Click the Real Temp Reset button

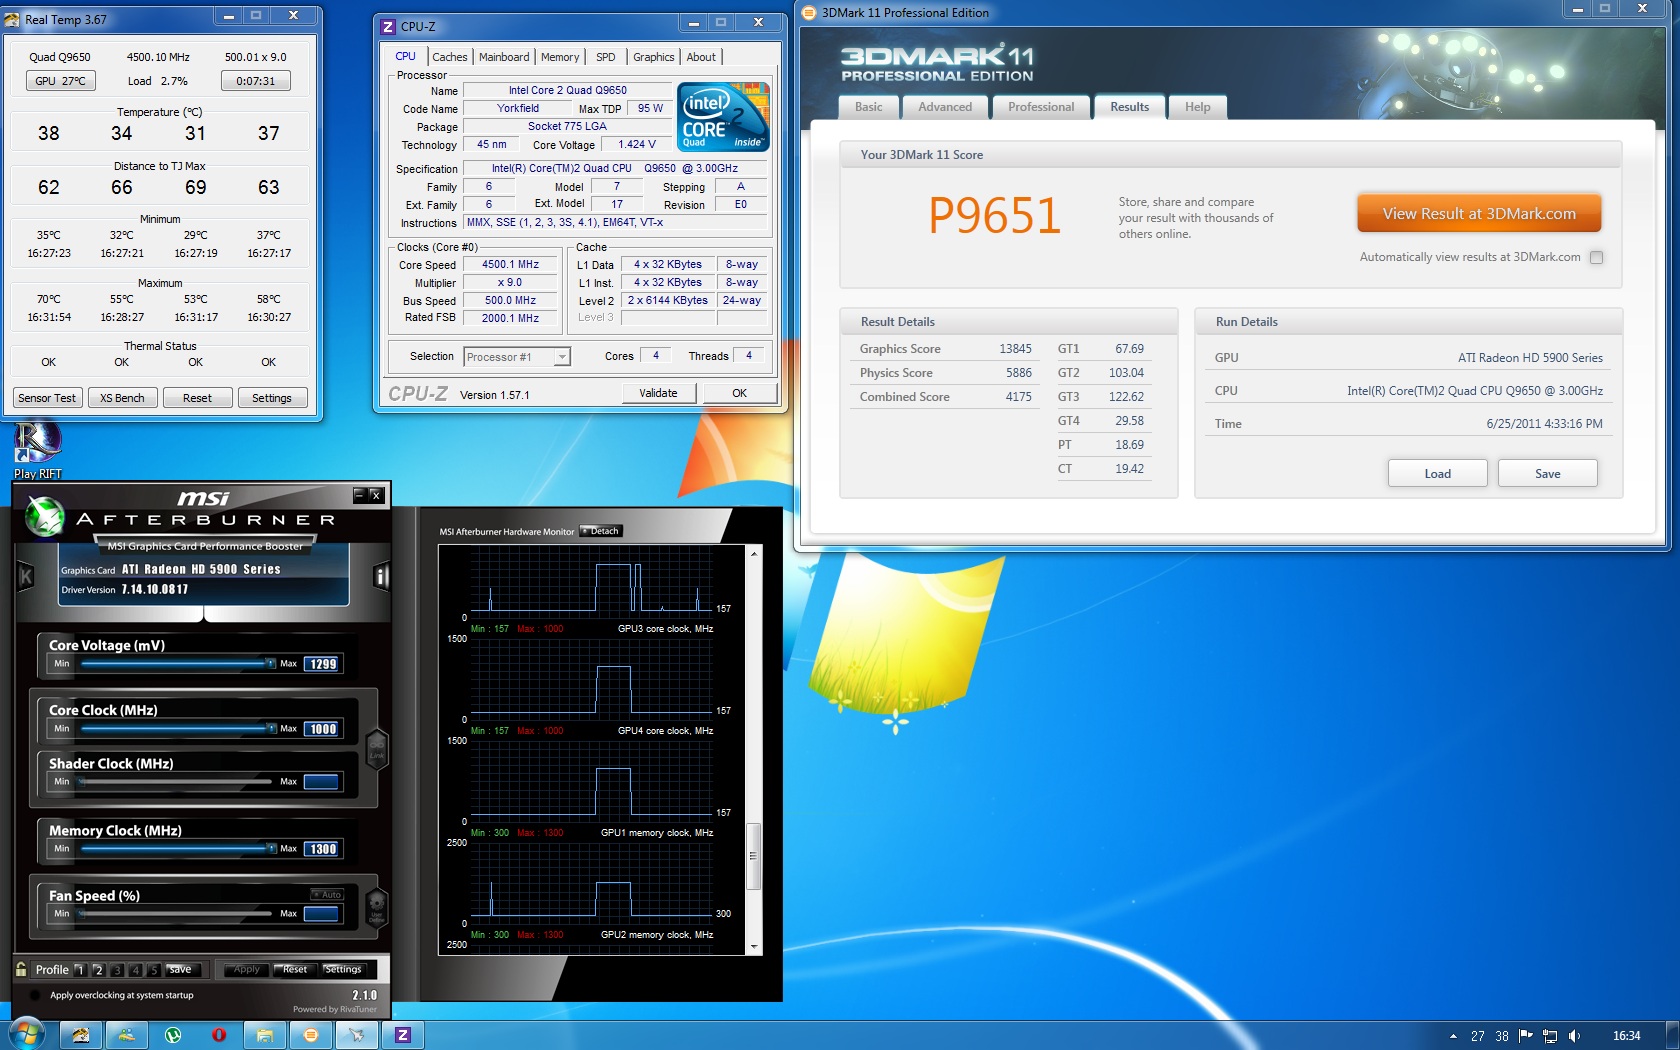pyautogui.click(x=197, y=398)
